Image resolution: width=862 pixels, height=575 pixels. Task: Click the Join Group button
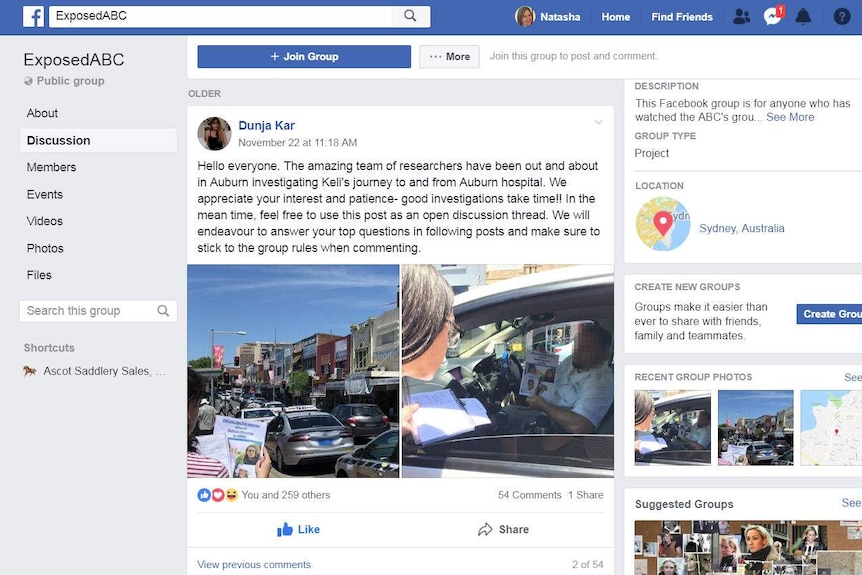tap(304, 57)
